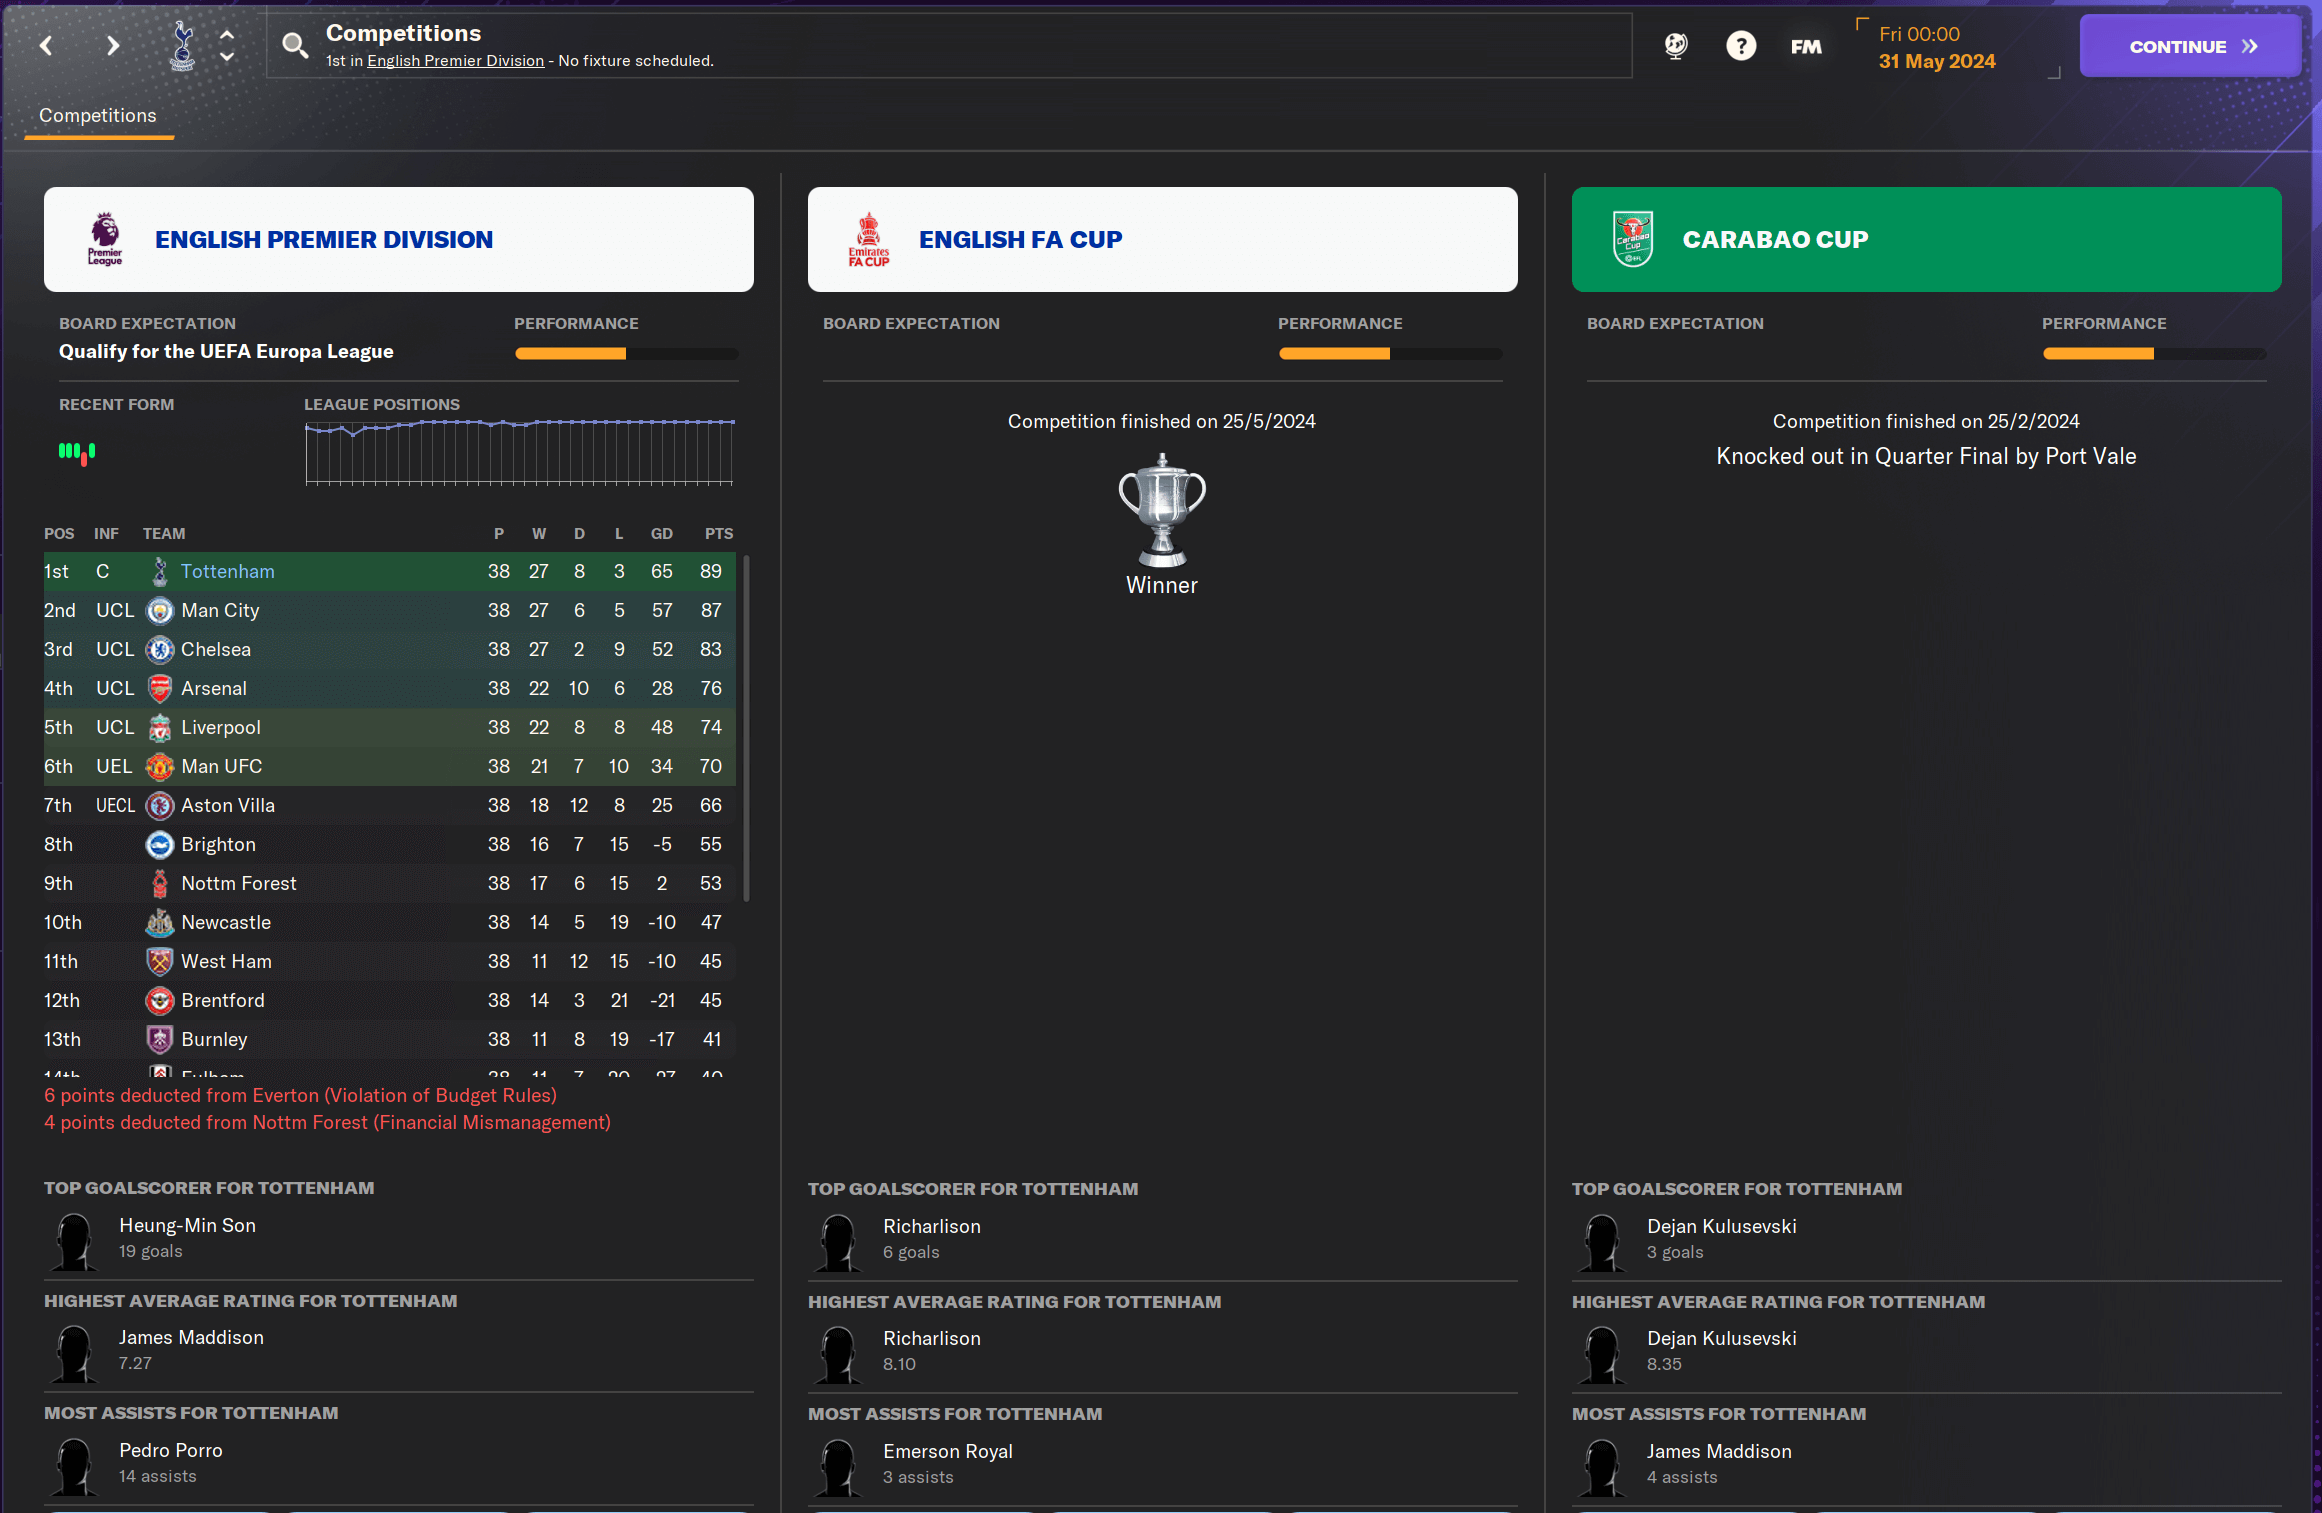Click the Carabao Cup logo icon
The height and width of the screenshot is (1513, 2322).
(x=1633, y=239)
